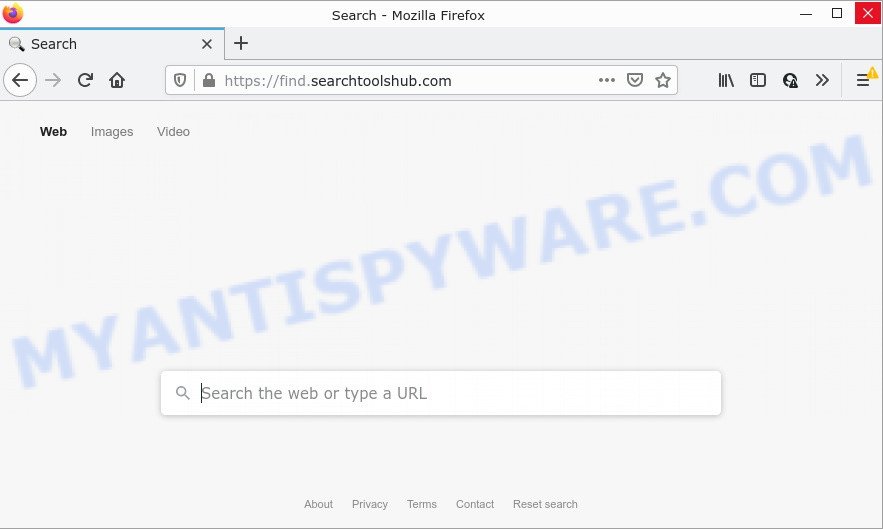The width and height of the screenshot is (883, 529).
Task: Reload the current page
Action: pos(85,81)
